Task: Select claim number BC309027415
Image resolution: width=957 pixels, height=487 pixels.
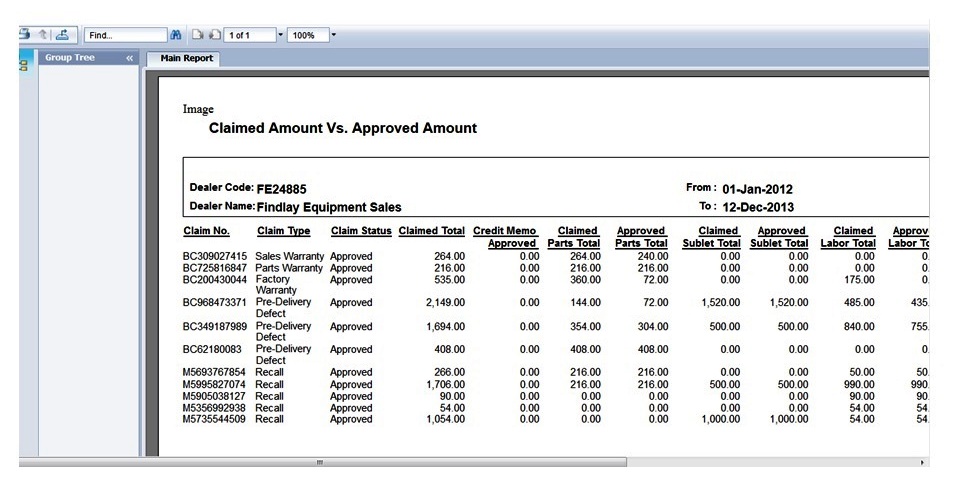Action: 214,256
